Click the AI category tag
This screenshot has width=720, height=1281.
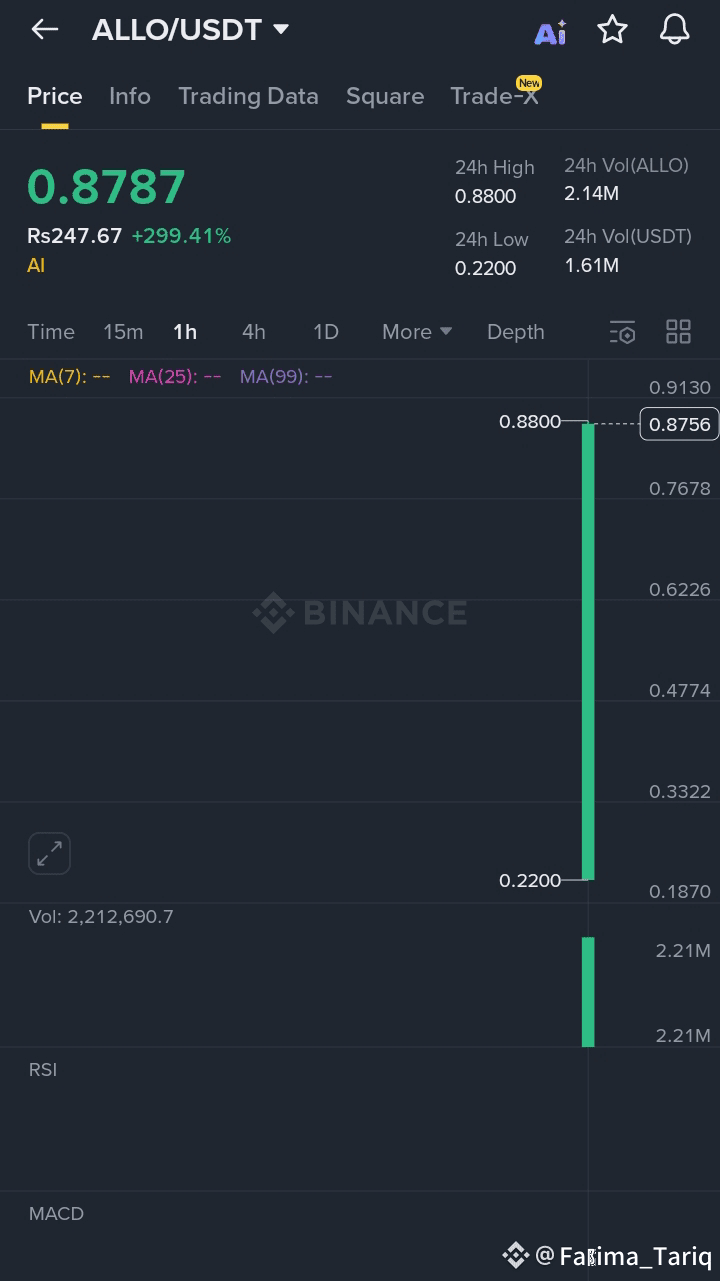tap(36, 265)
